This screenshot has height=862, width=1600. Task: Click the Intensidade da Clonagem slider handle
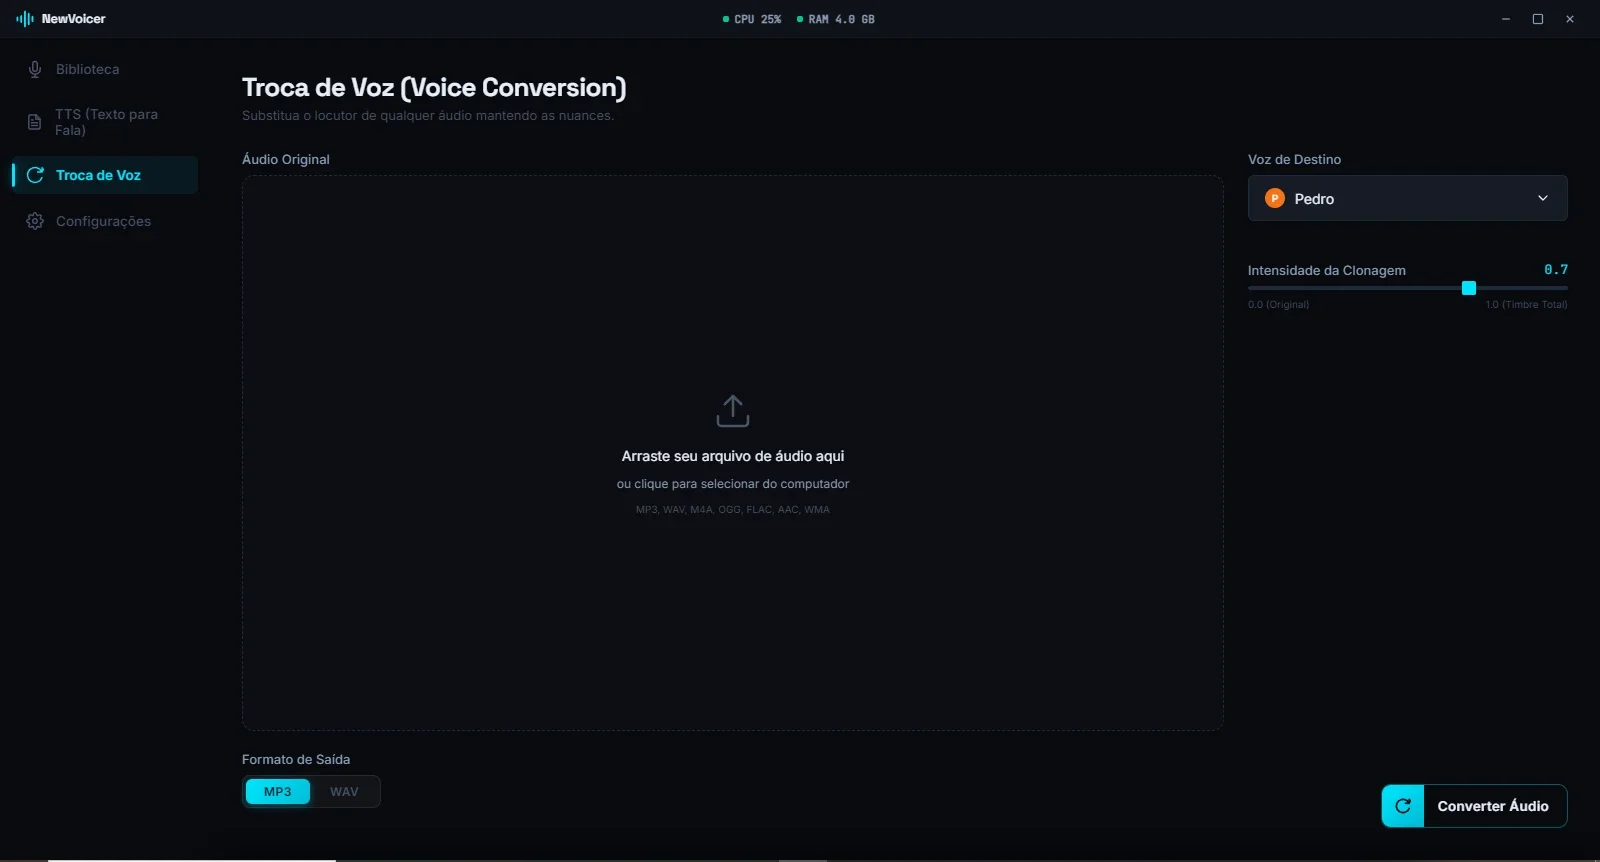1469,288
